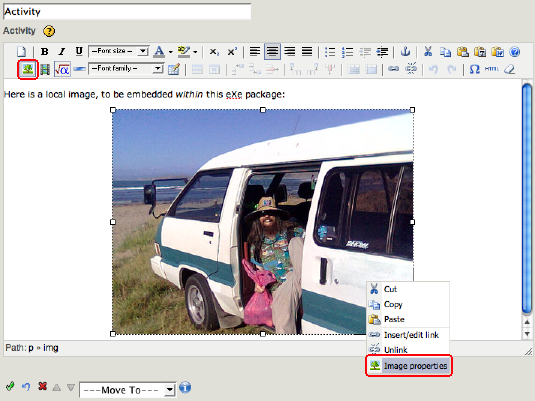Align text left
Screen dimensions: 535x401
tap(255, 52)
